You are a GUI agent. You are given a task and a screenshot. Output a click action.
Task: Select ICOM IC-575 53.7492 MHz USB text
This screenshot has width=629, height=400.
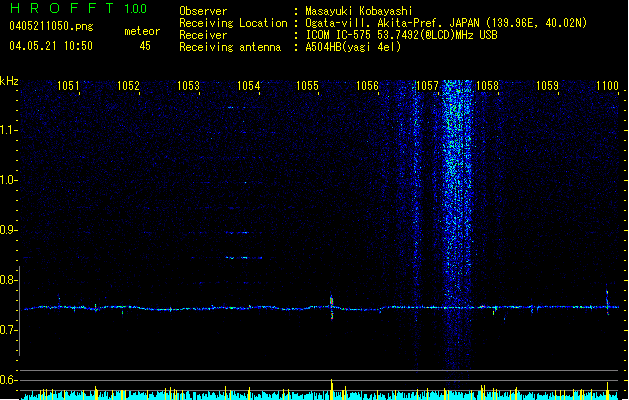[402, 35]
